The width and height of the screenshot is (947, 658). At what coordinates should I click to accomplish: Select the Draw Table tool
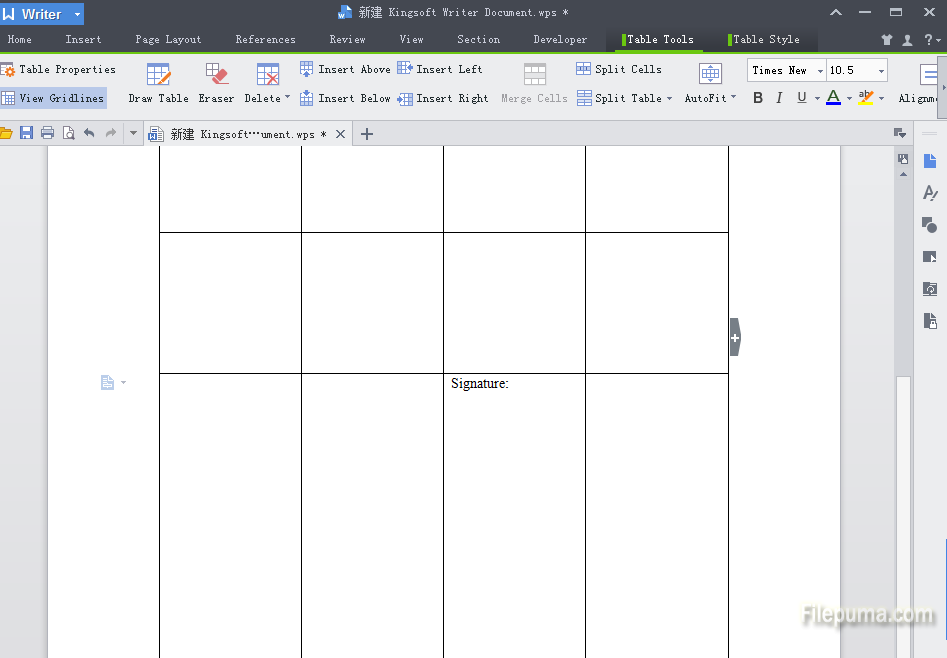[158, 83]
